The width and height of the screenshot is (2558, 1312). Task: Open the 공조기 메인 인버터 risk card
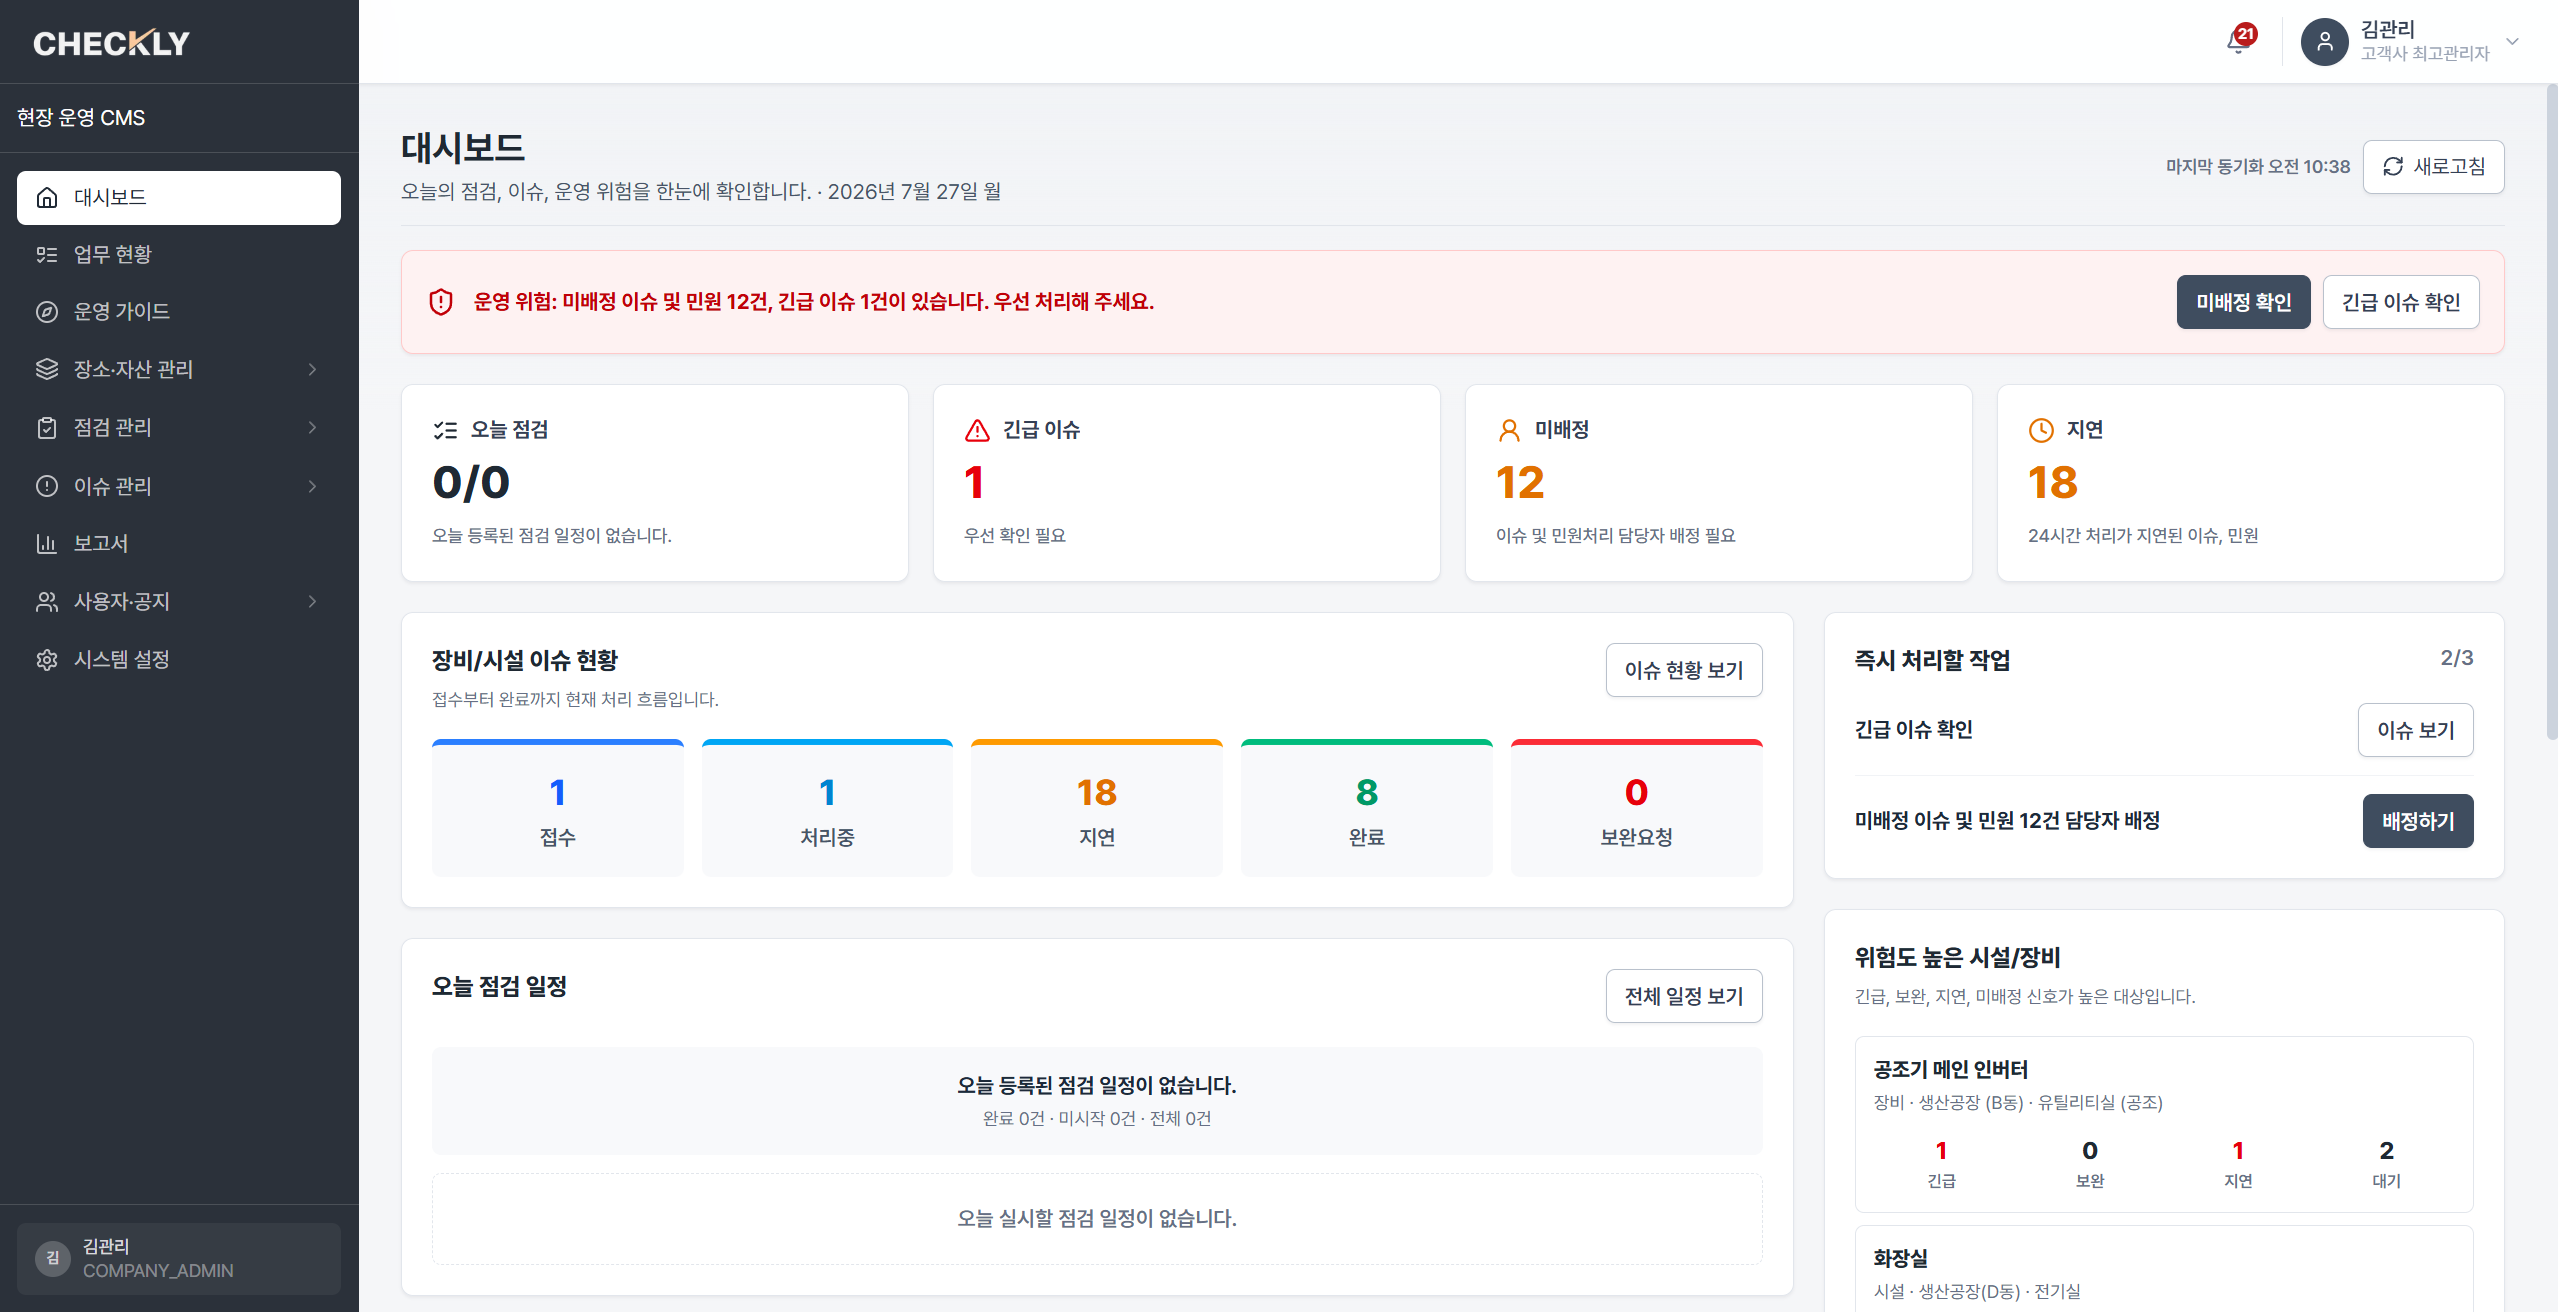[x=2164, y=1124]
